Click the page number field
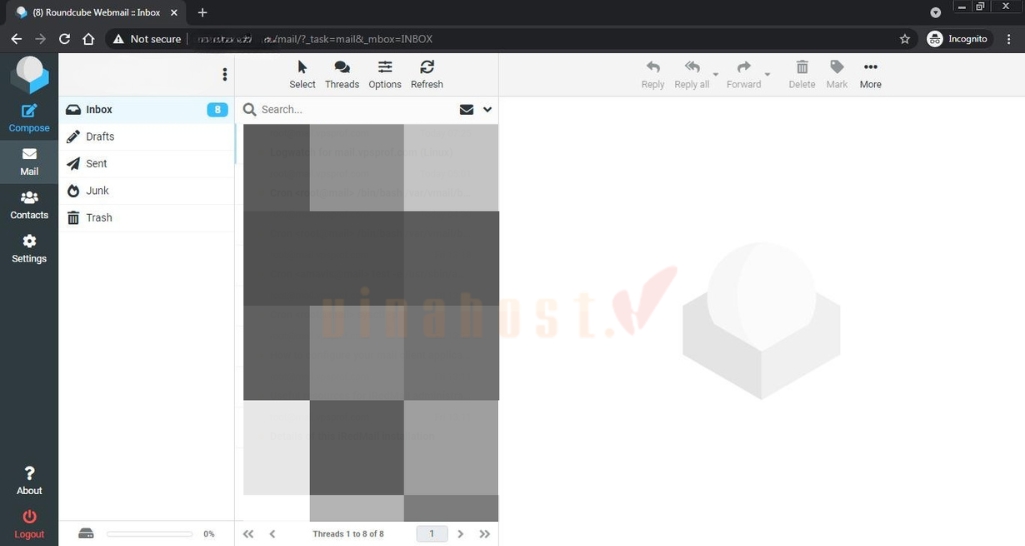 point(431,534)
